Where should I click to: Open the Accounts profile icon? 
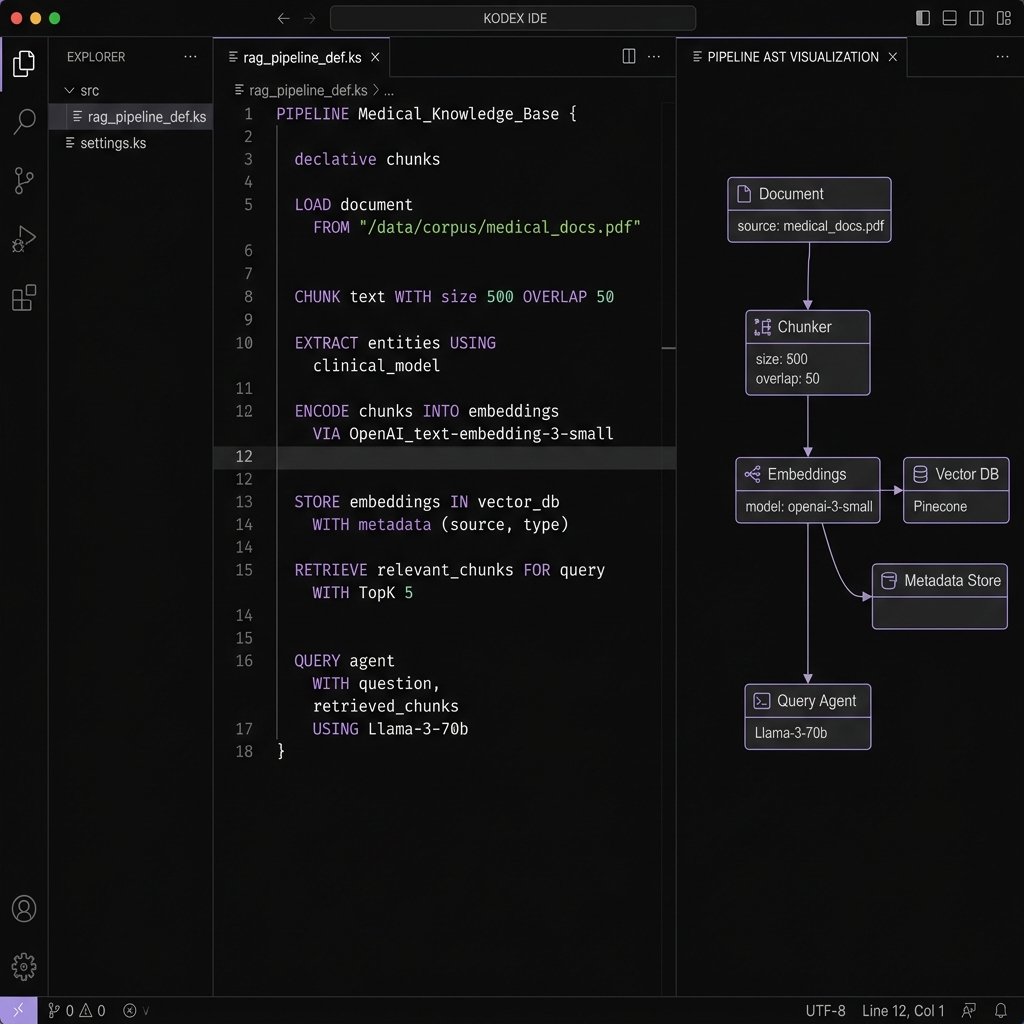[24, 908]
